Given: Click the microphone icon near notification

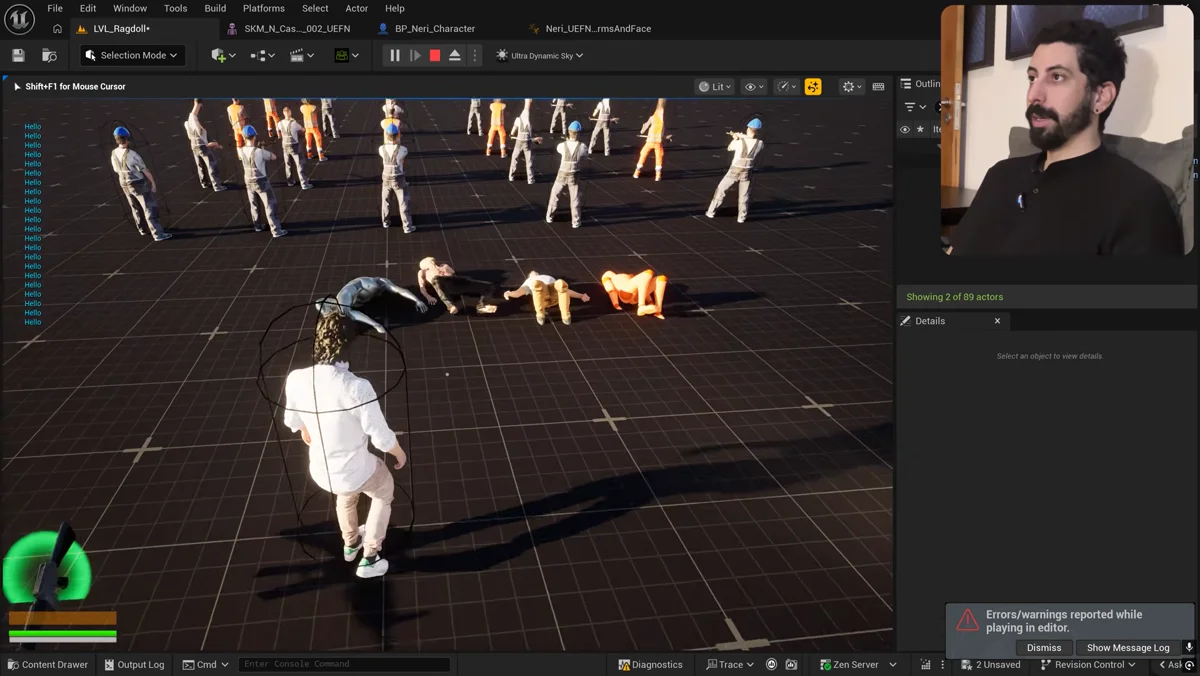Looking at the screenshot, I should click(x=1189, y=647).
